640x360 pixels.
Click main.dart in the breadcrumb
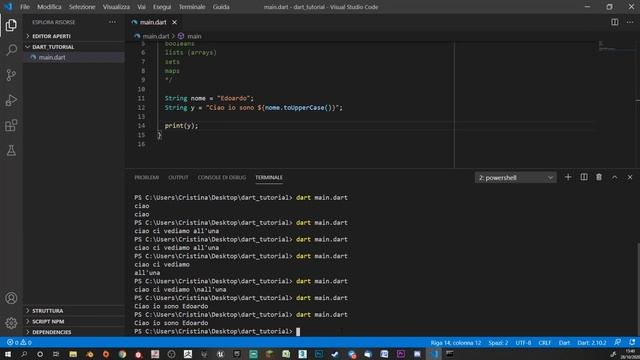point(156,36)
